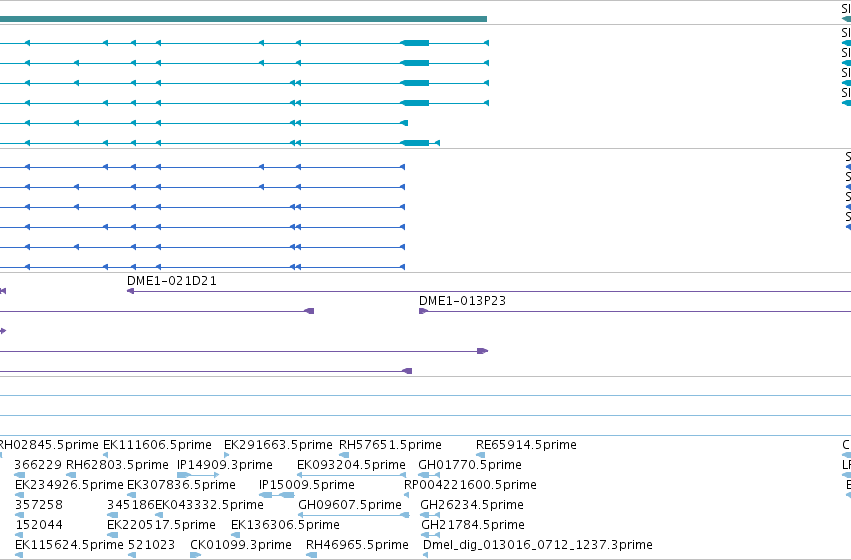
Task: Click the 357258 feature label
Action: click(x=39, y=505)
